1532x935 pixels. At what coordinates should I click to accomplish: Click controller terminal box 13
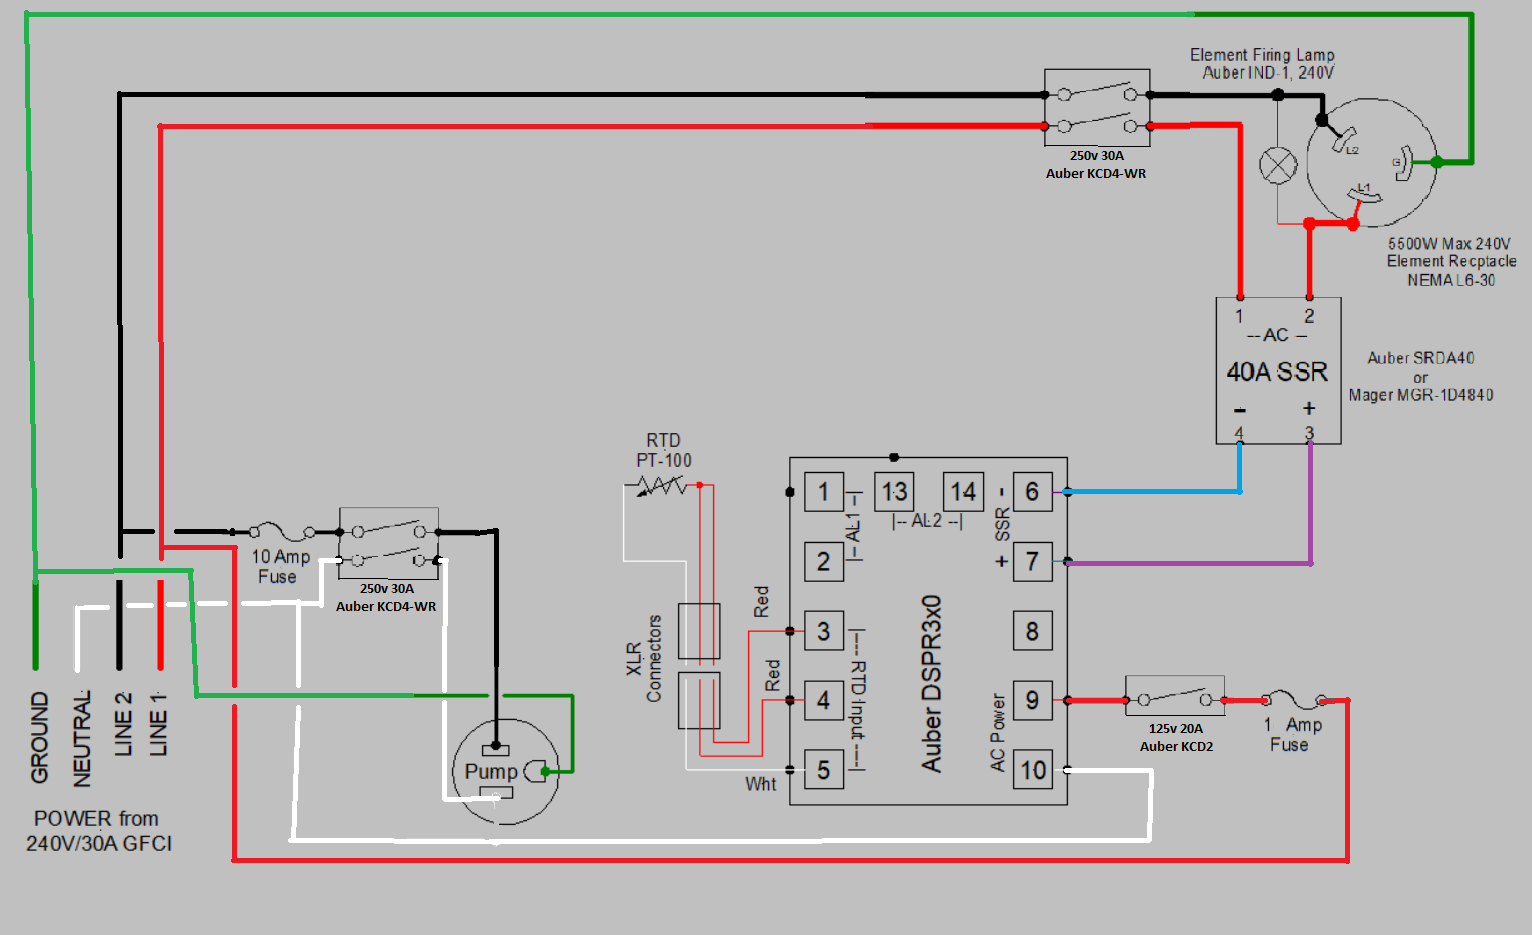click(894, 492)
